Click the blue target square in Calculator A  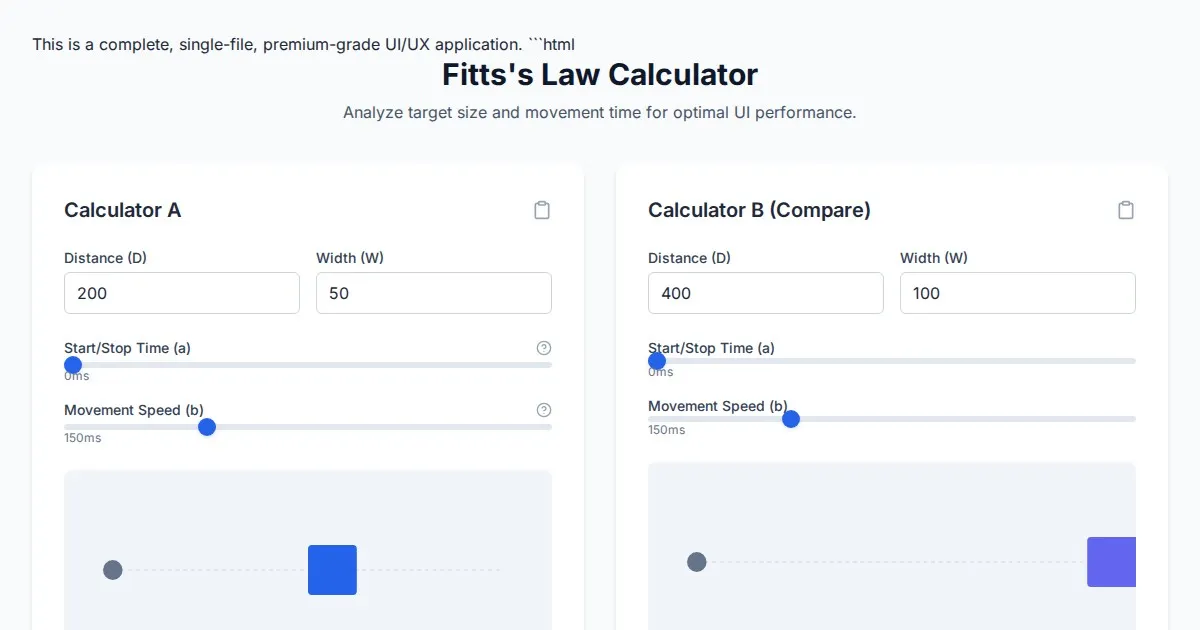332,570
